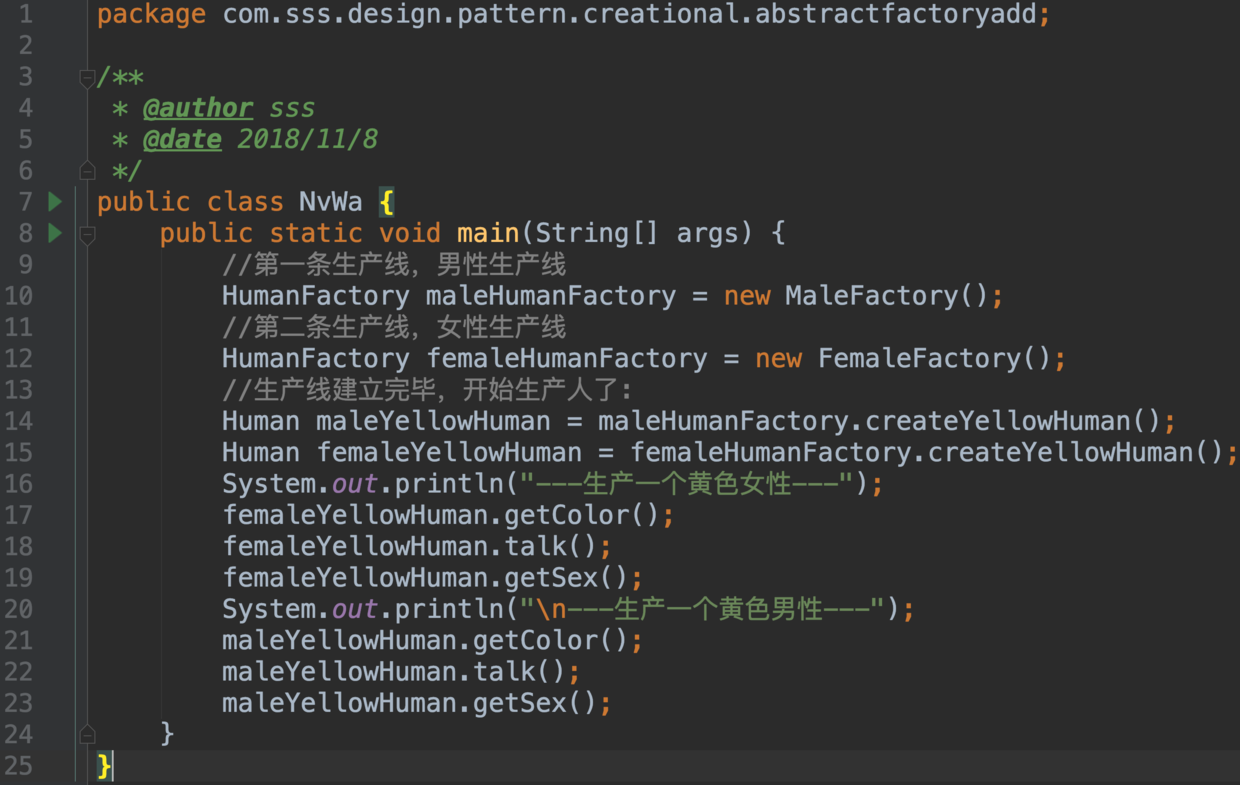Image resolution: width=1240 pixels, height=785 pixels.
Task: Click line number 13 in the gutter
Action: click(19, 390)
